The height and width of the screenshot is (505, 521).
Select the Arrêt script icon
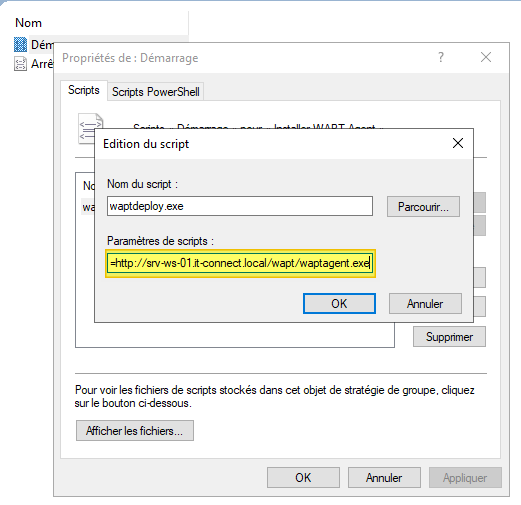(20, 64)
